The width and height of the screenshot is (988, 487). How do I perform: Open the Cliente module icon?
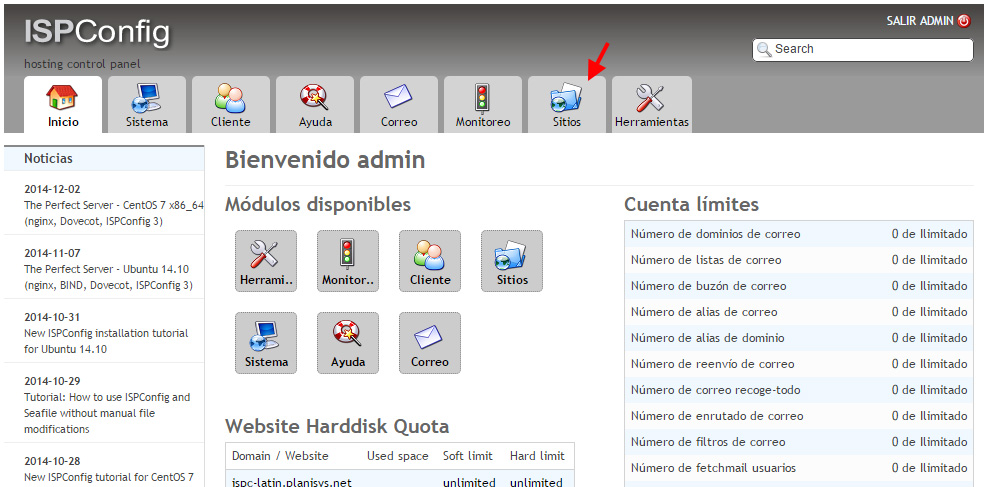[x=430, y=261]
